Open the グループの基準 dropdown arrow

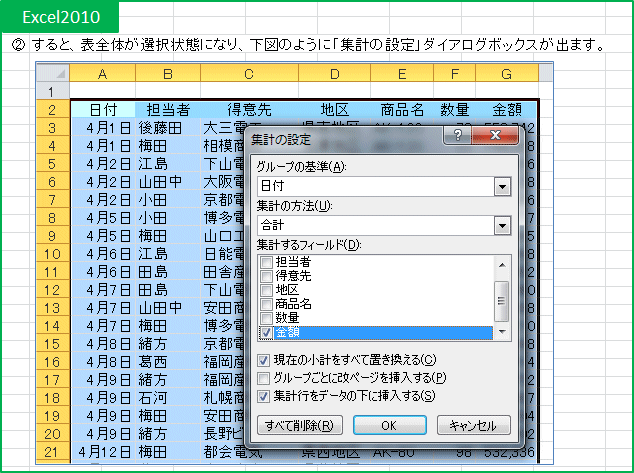(502, 187)
